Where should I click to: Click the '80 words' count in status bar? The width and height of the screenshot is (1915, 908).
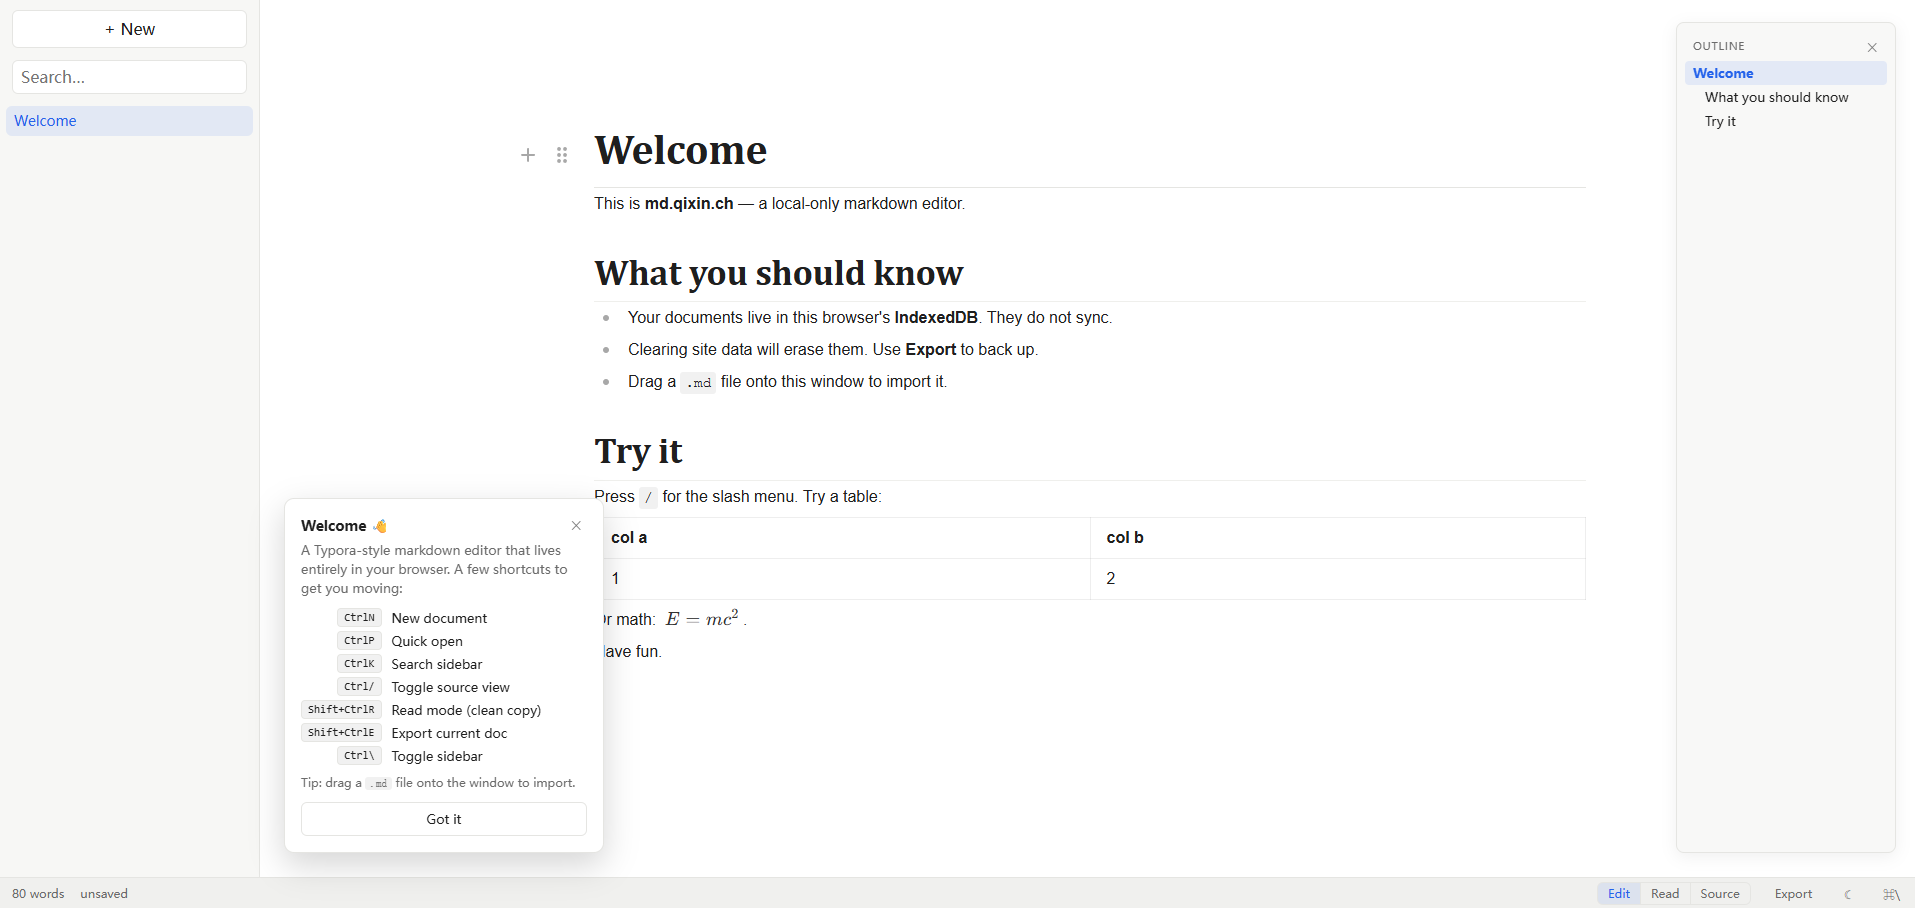[x=38, y=894]
